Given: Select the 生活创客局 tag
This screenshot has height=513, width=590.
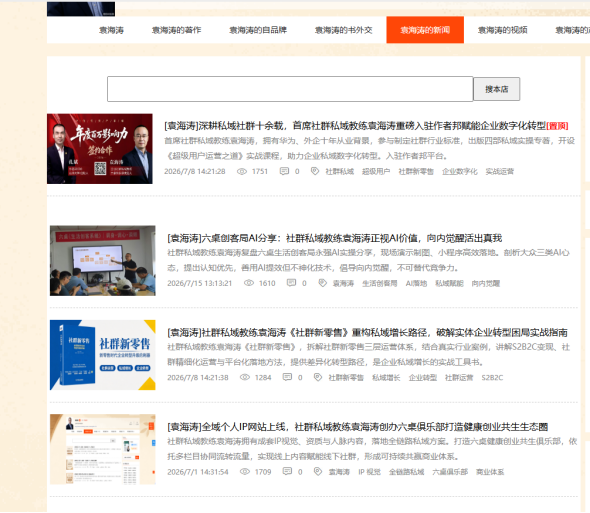Looking at the screenshot, I should coord(380,283).
